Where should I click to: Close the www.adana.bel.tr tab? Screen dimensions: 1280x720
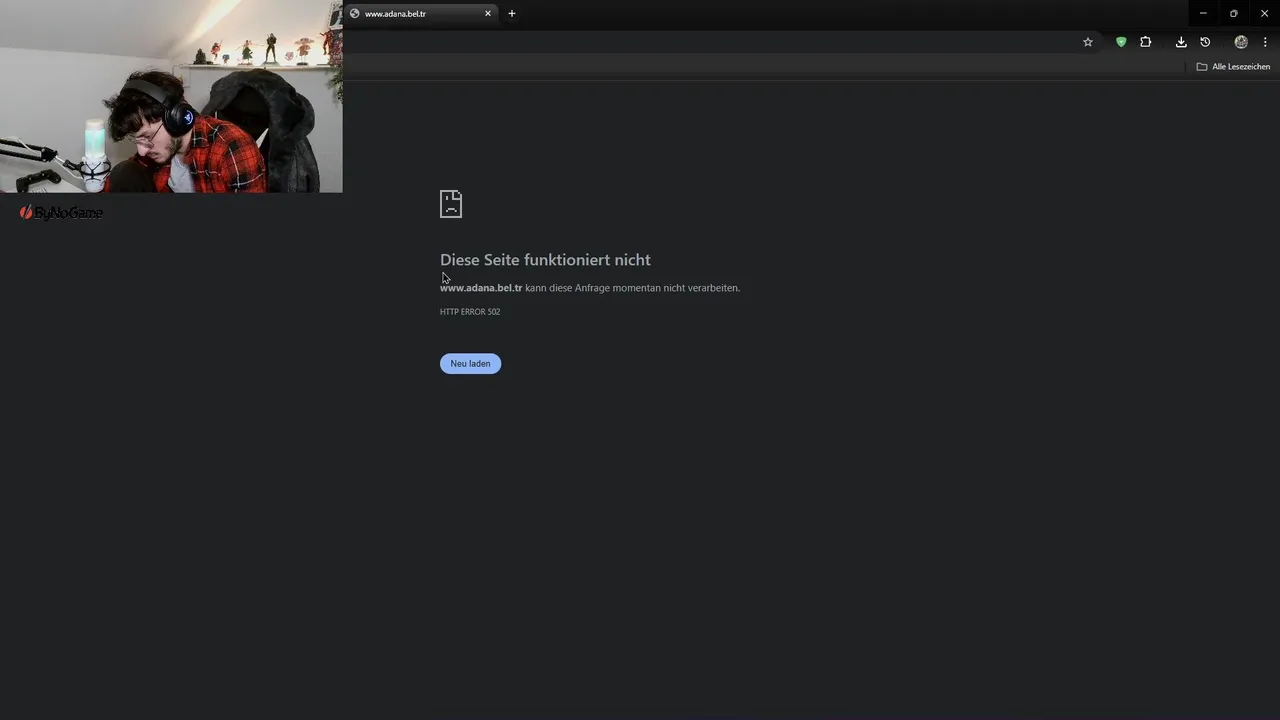(x=488, y=14)
